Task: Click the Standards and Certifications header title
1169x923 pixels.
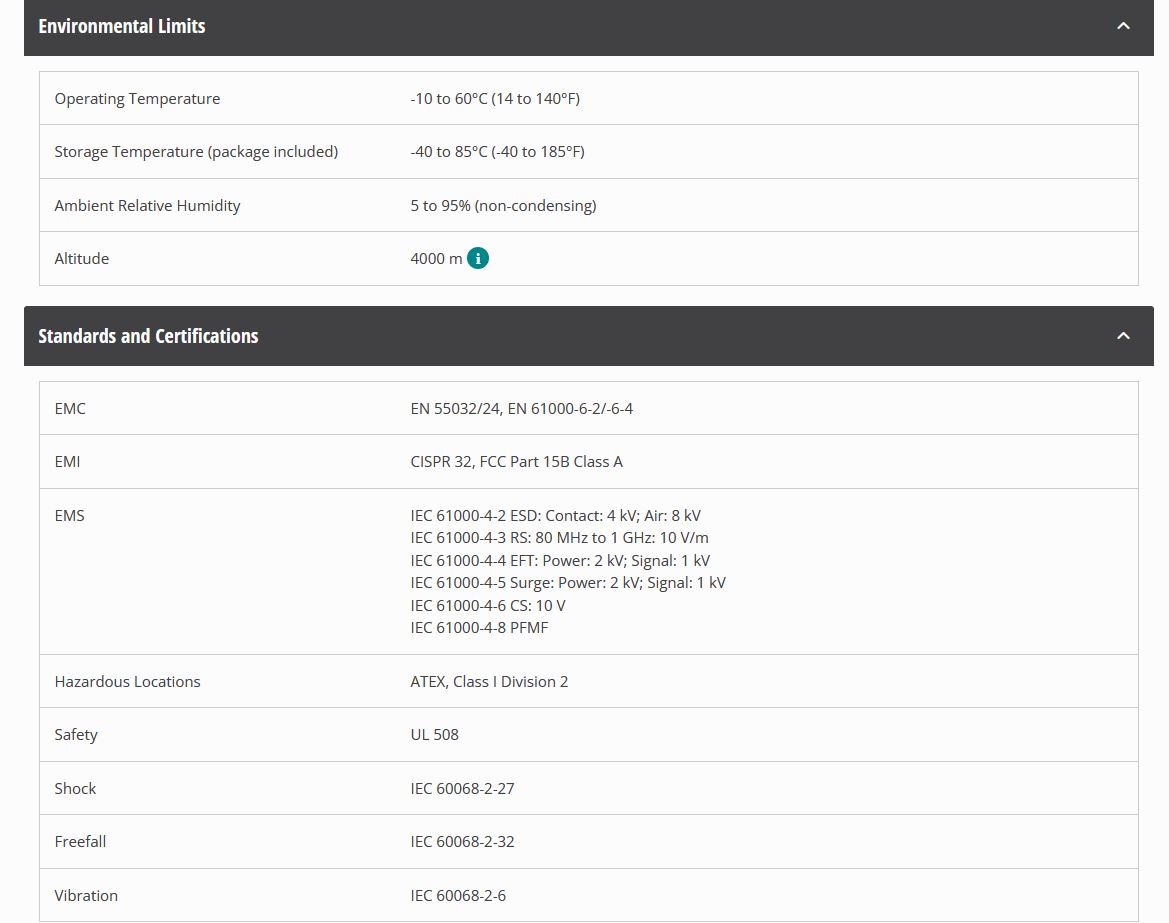Action: tap(148, 336)
